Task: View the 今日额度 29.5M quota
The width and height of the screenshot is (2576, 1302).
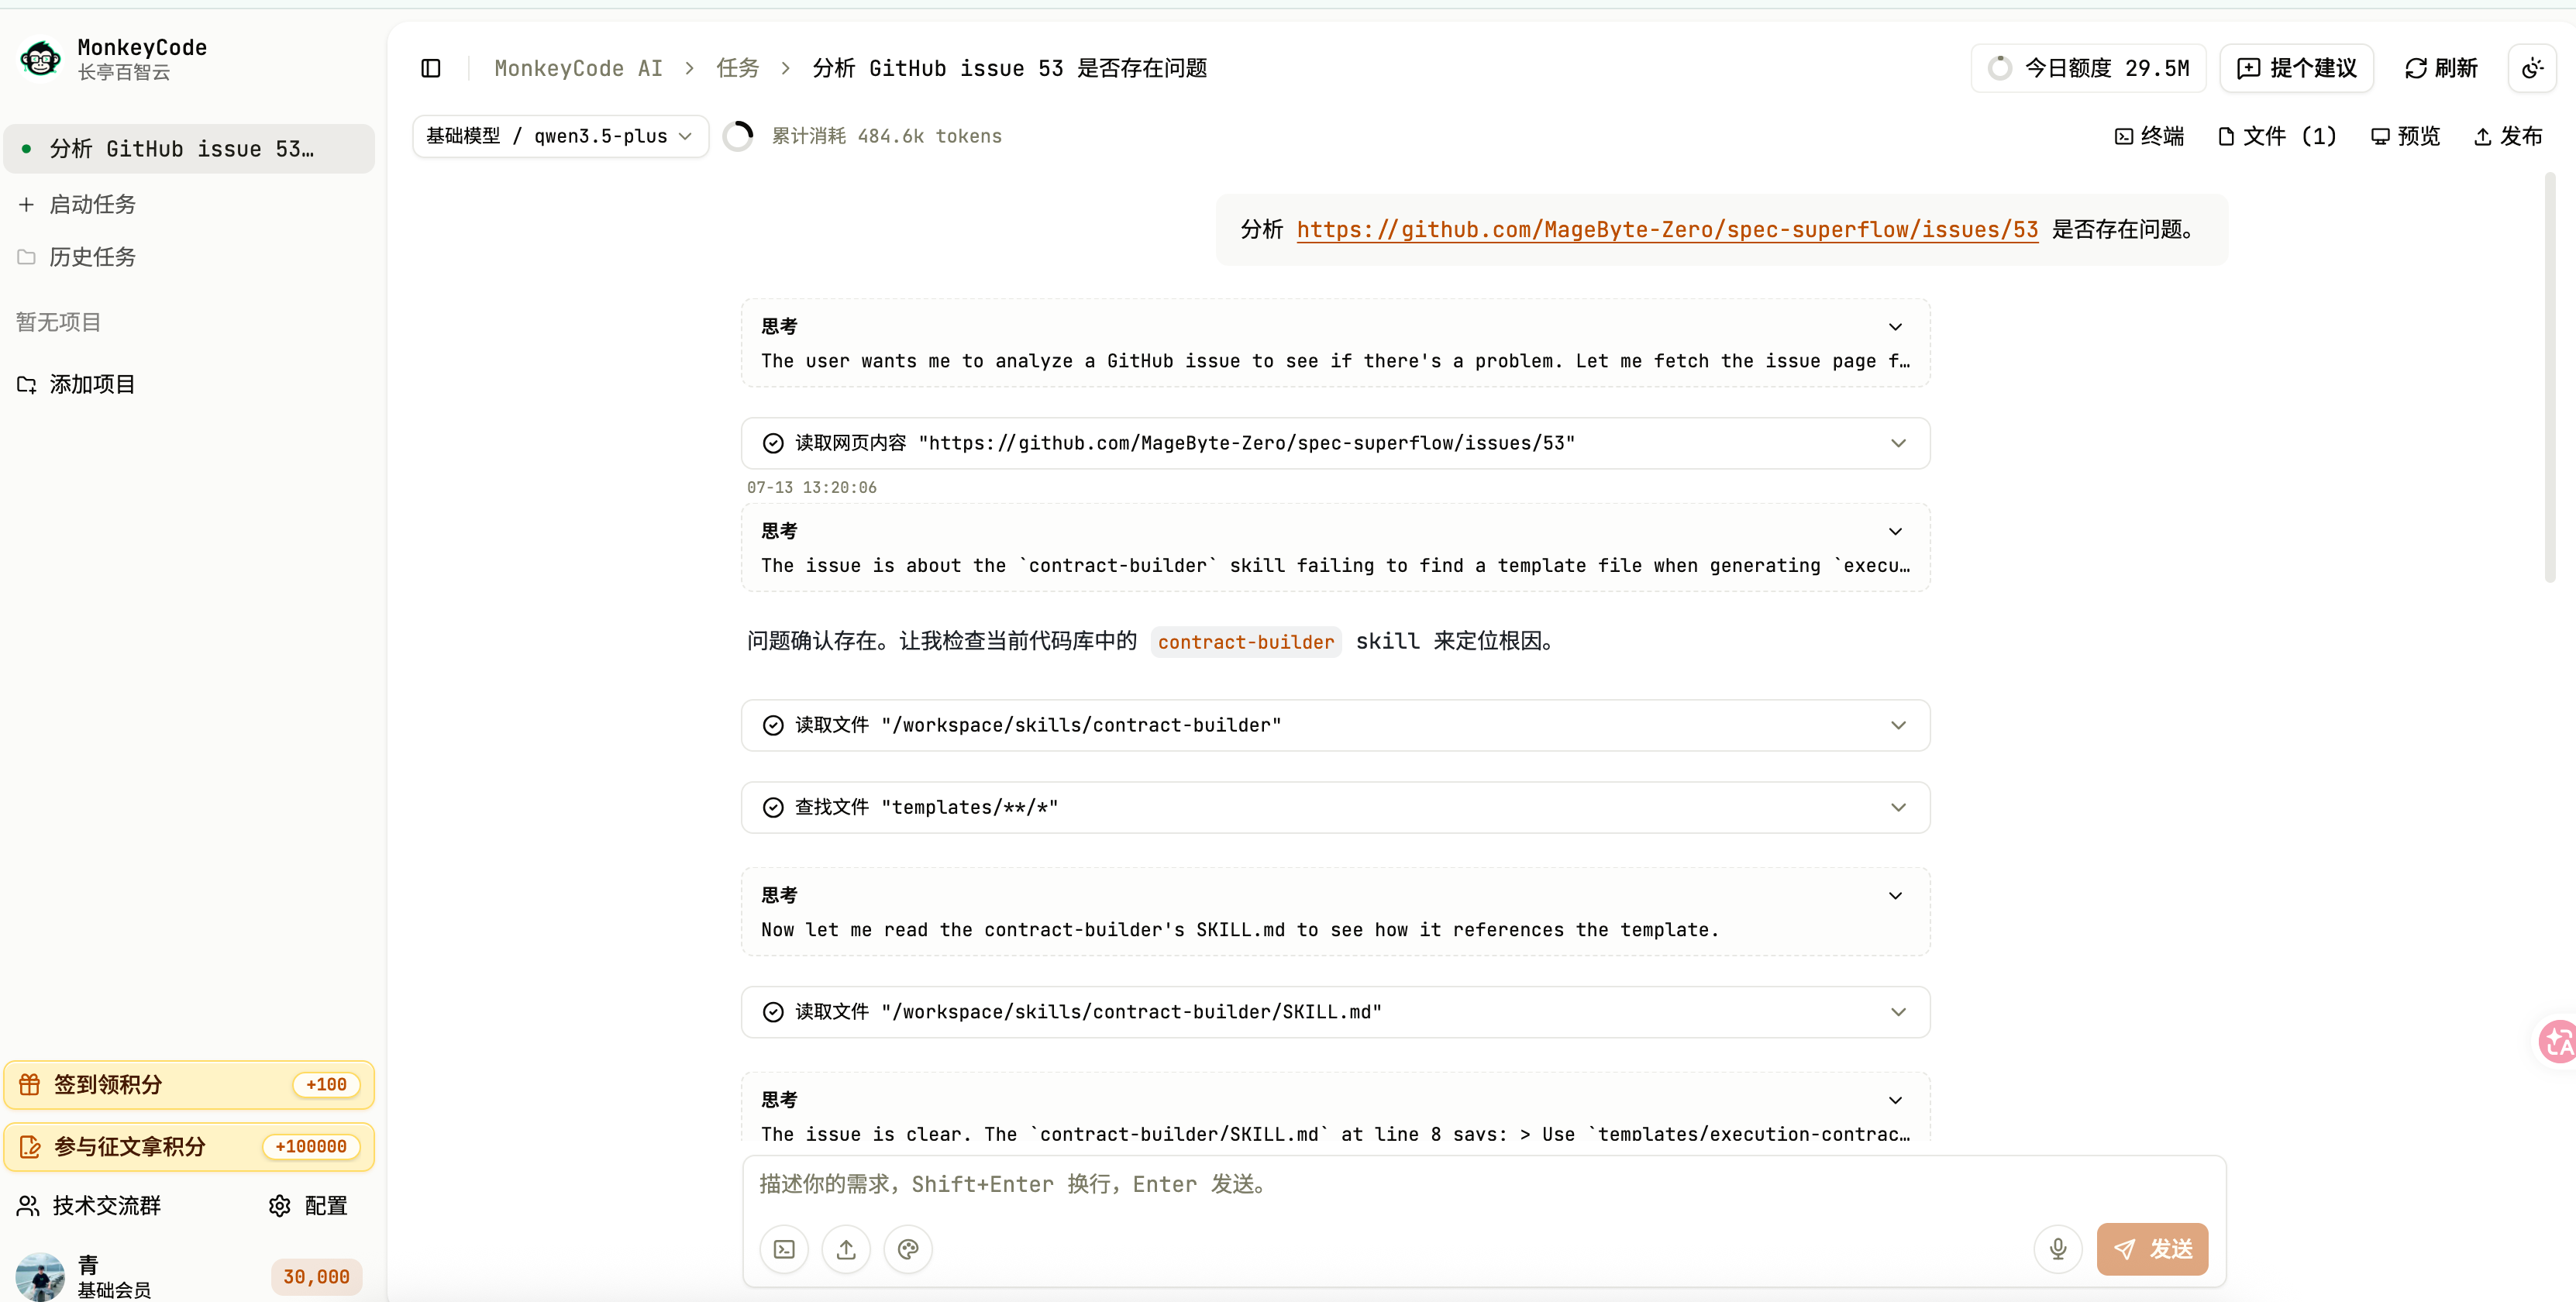Action: pos(2089,68)
